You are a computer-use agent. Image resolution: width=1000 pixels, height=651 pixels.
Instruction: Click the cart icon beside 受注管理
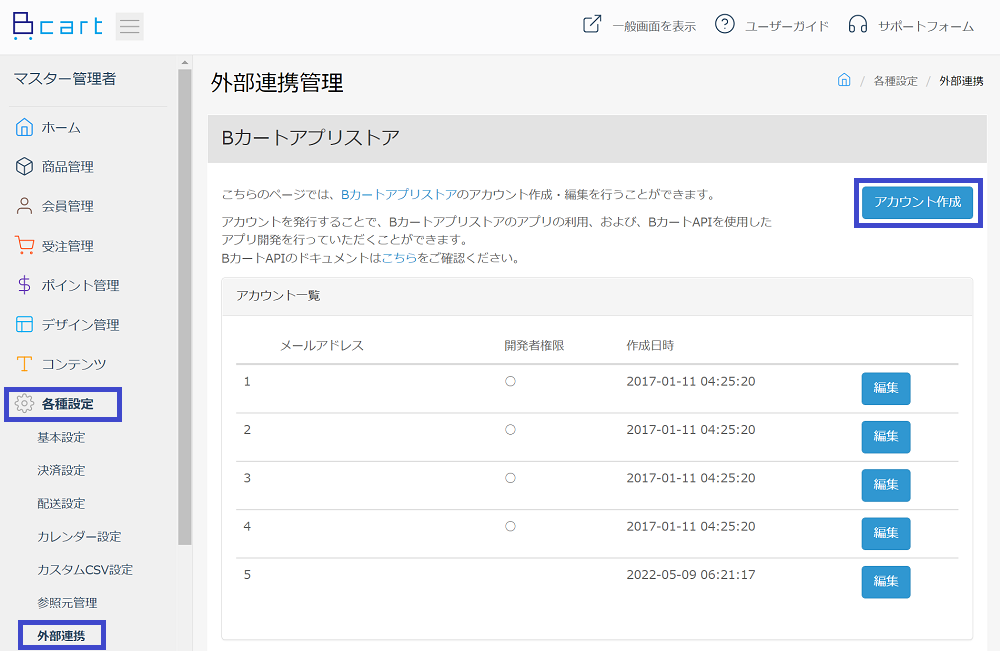(24, 245)
